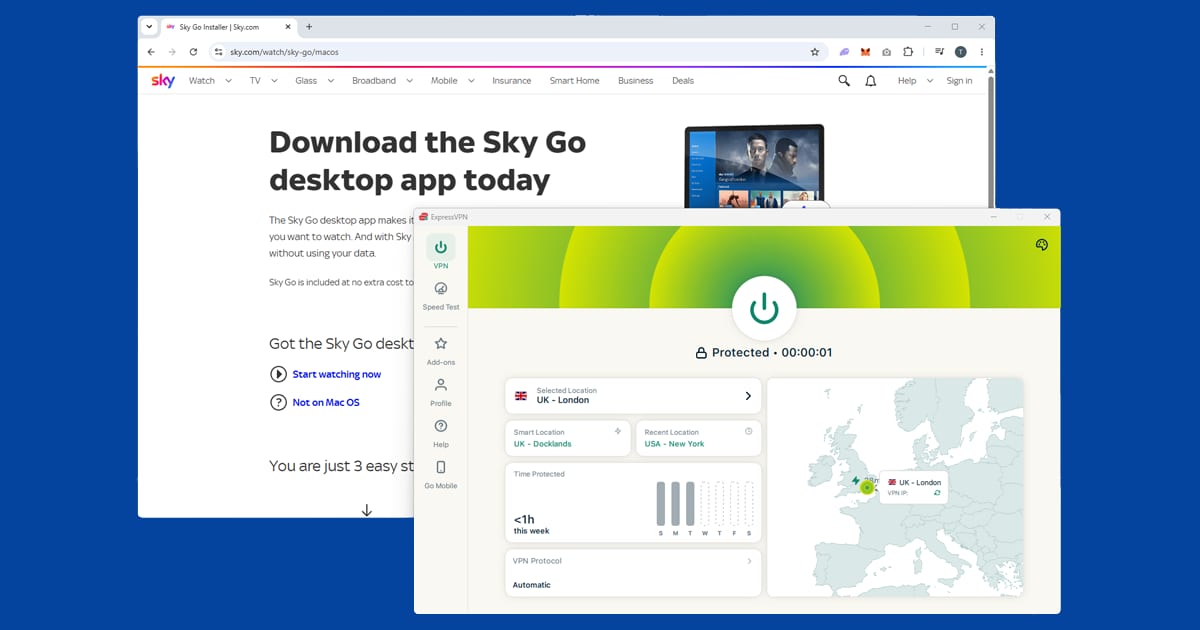Screen dimensions: 1200x630
Task: Expand the Broadband menu chevron on Sky
Action: (409, 81)
